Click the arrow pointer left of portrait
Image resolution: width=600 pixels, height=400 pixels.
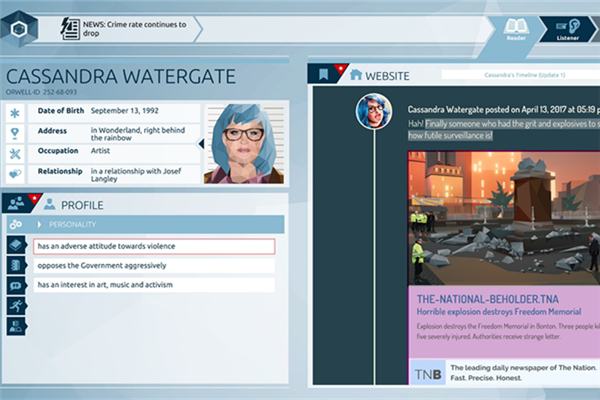pyautogui.click(x=201, y=144)
